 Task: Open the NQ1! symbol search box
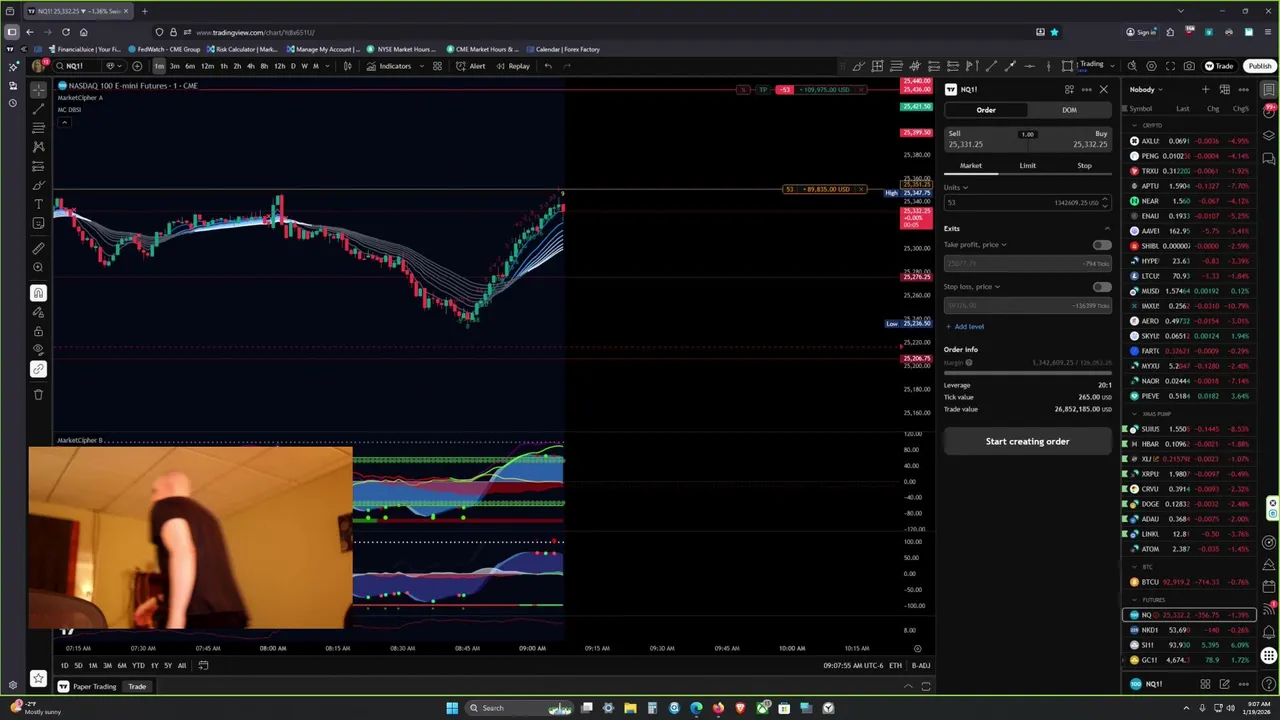(76, 66)
